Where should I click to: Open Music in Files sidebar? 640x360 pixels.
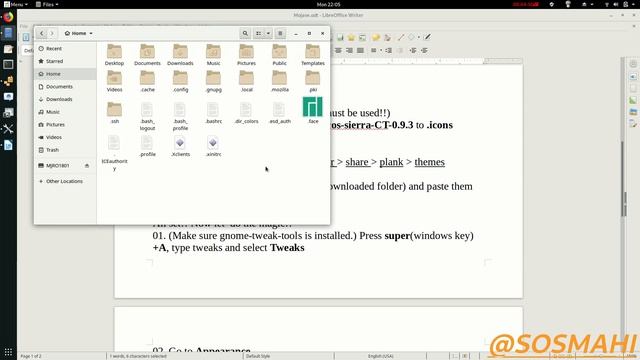click(x=65, y=112)
